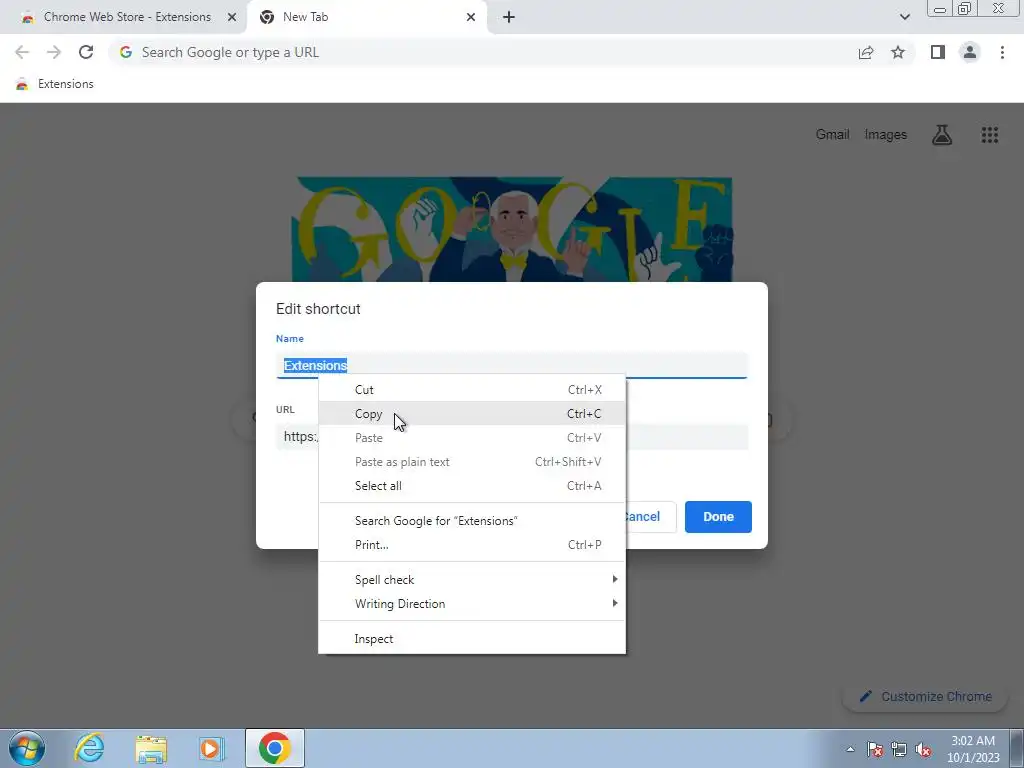Expand the Writing Direction submenu
This screenshot has height=768, width=1024.
coord(472,603)
